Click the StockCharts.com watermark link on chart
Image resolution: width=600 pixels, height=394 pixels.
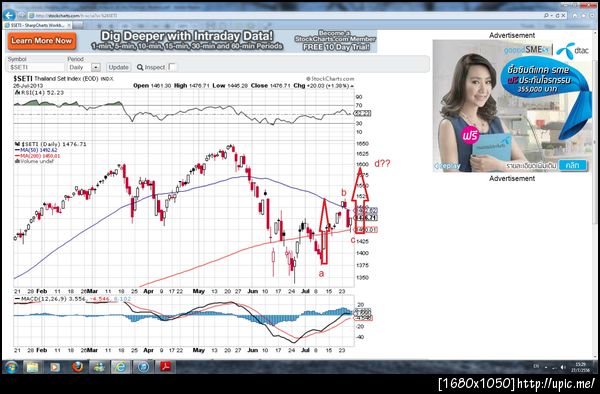330,79
